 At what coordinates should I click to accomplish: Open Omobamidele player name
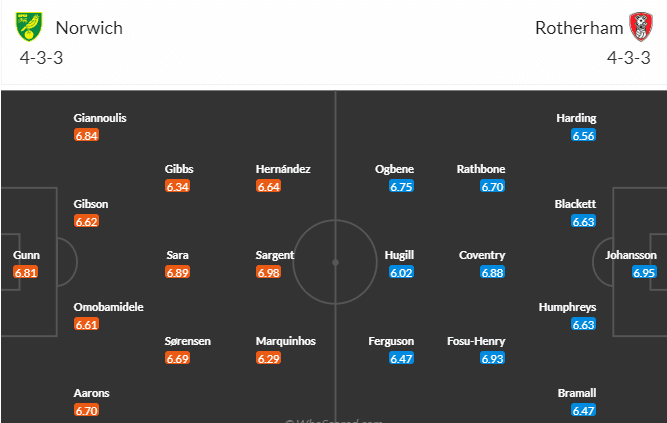point(109,307)
